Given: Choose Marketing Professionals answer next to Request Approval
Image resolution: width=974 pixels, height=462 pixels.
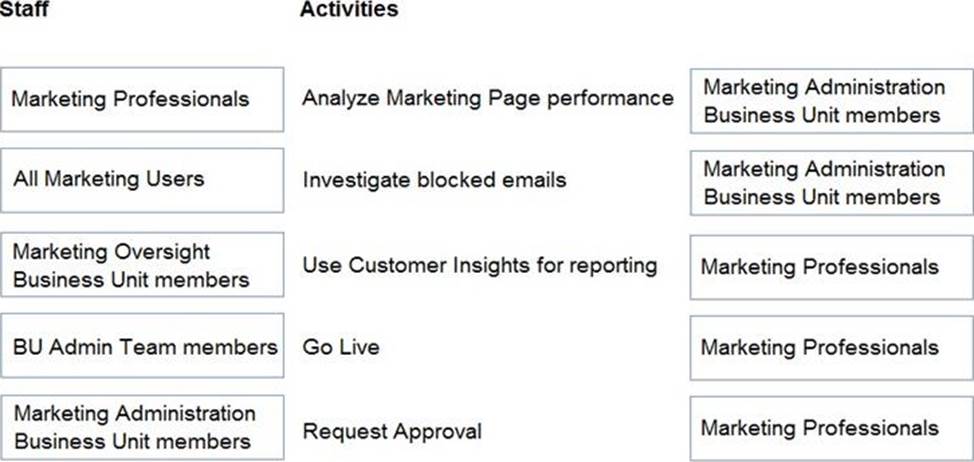Looking at the screenshot, I should [820, 428].
